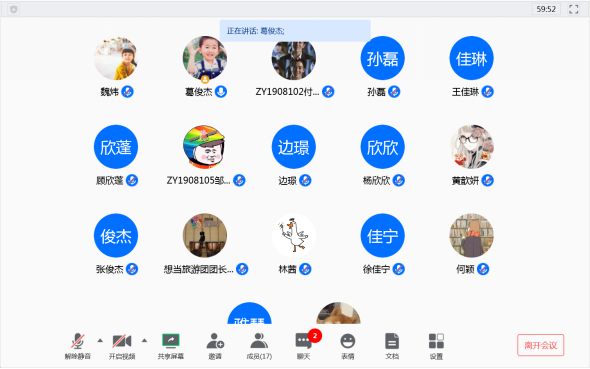The height and width of the screenshot is (369, 590).
Task: Click the meeting timer 59:52
Action: tap(546, 9)
